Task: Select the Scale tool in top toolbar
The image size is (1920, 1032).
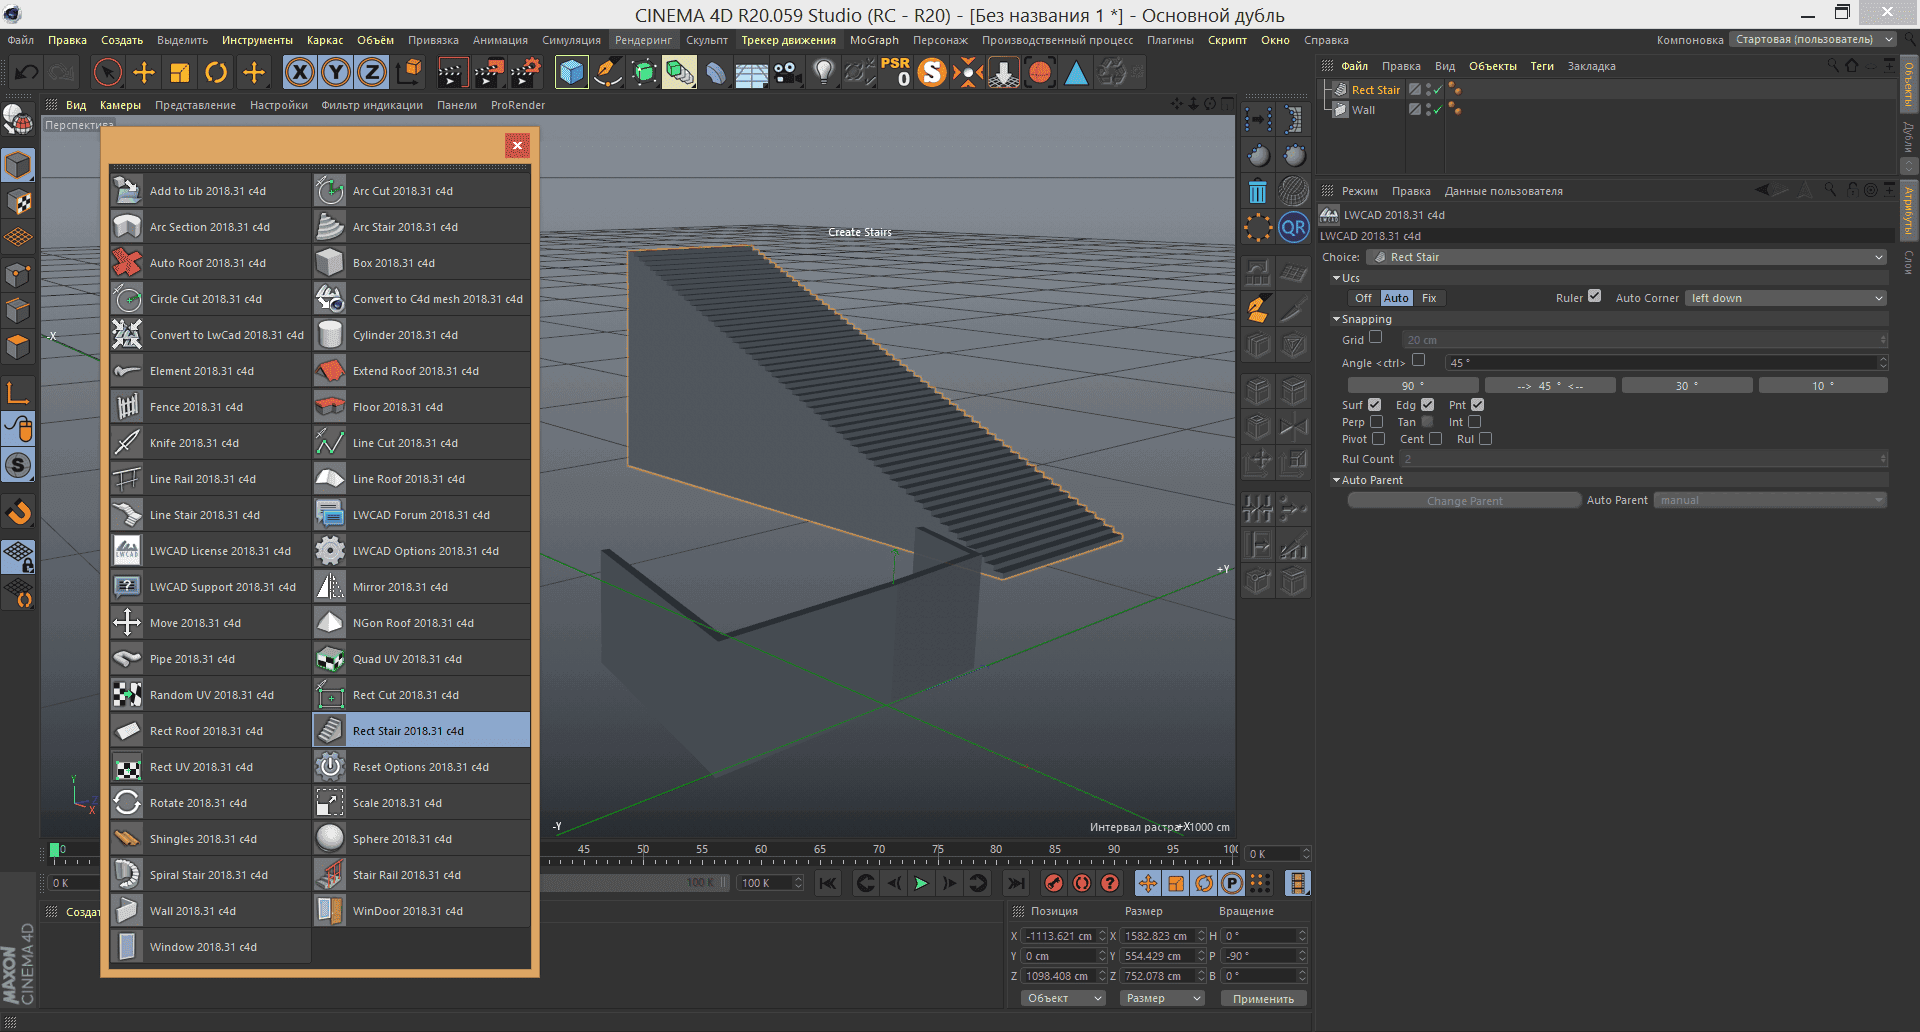Action: (x=180, y=72)
